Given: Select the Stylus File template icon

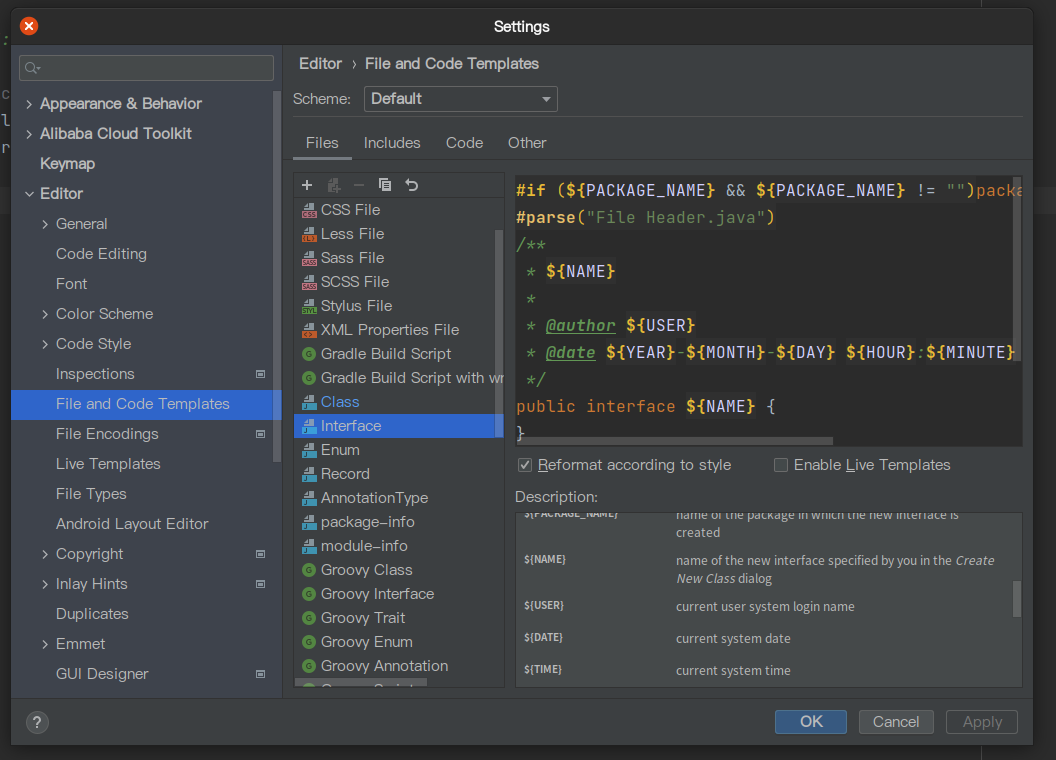Looking at the screenshot, I should tap(309, 307).
